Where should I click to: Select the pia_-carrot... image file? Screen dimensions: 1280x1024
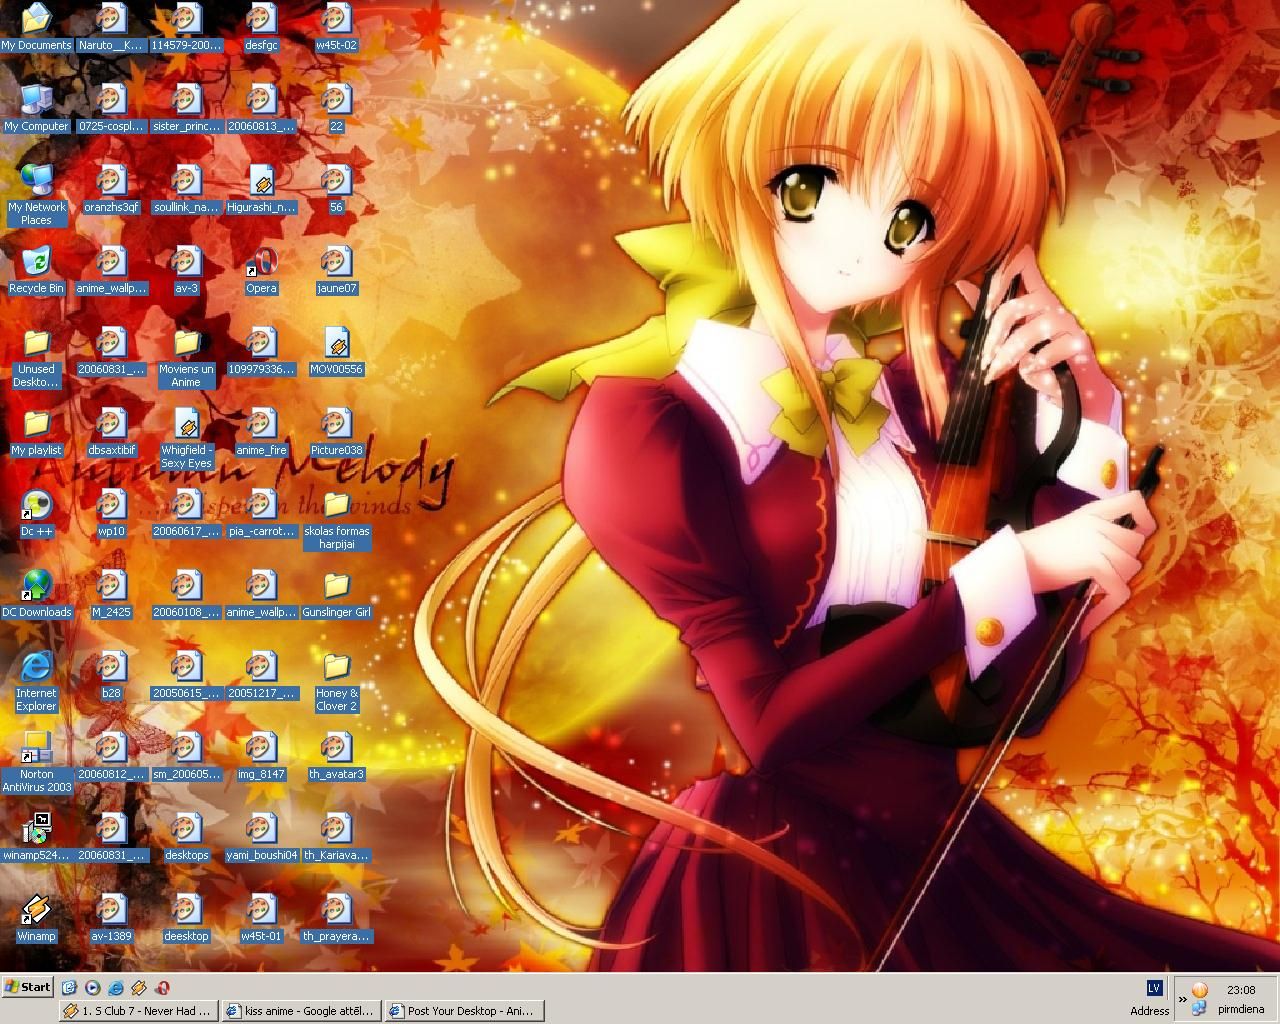261,513
